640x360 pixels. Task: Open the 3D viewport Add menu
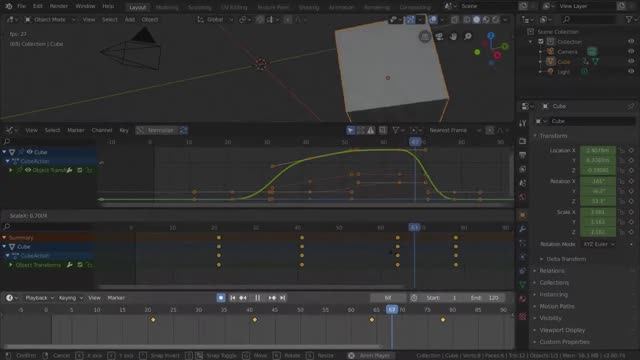tap(129, 19)
